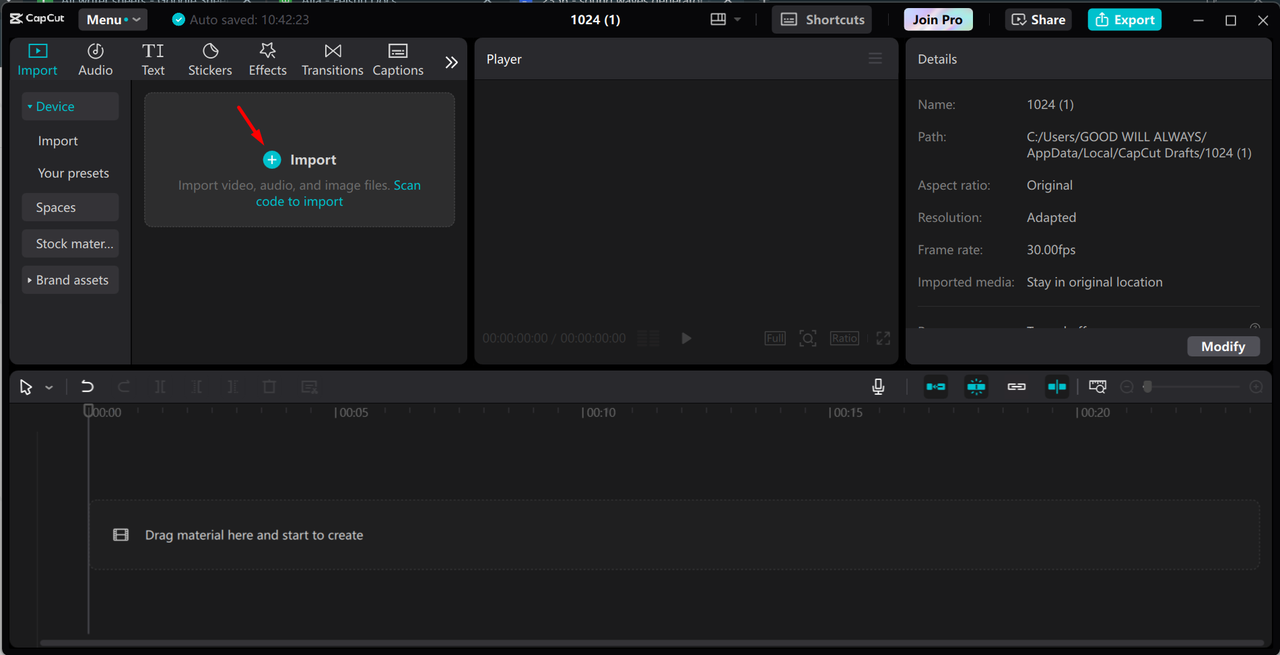Show more tabs with double-chevron icon

[451, 62]
